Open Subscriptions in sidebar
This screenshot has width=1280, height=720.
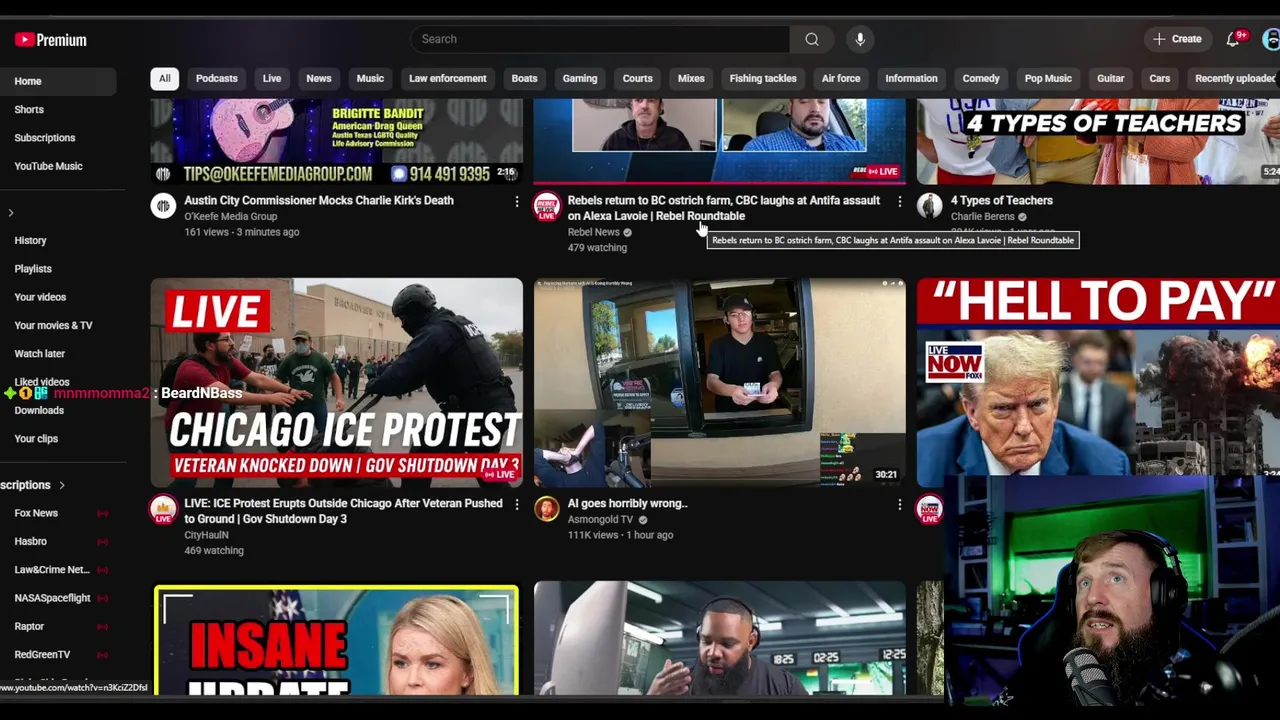pos(58,138)
